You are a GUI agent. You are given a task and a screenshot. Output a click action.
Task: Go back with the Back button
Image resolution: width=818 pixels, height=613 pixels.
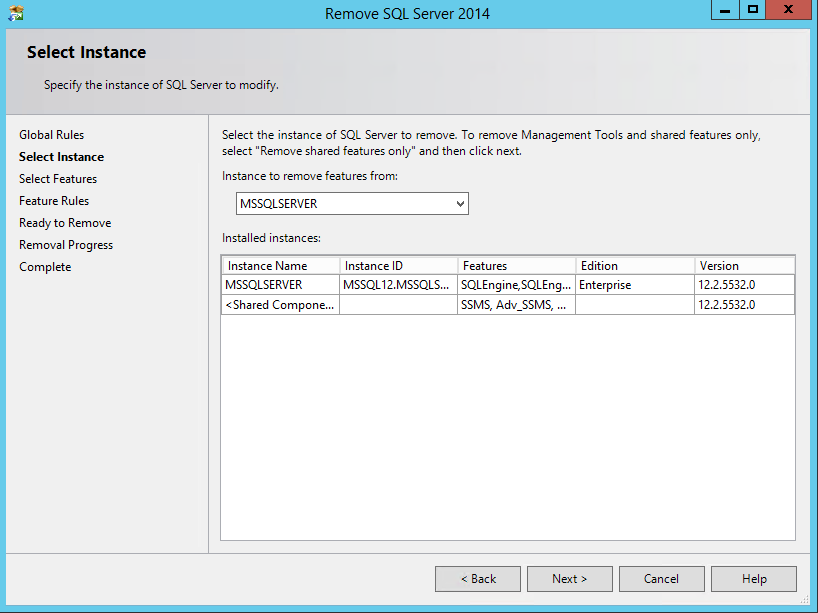click(x=477, y=579)
